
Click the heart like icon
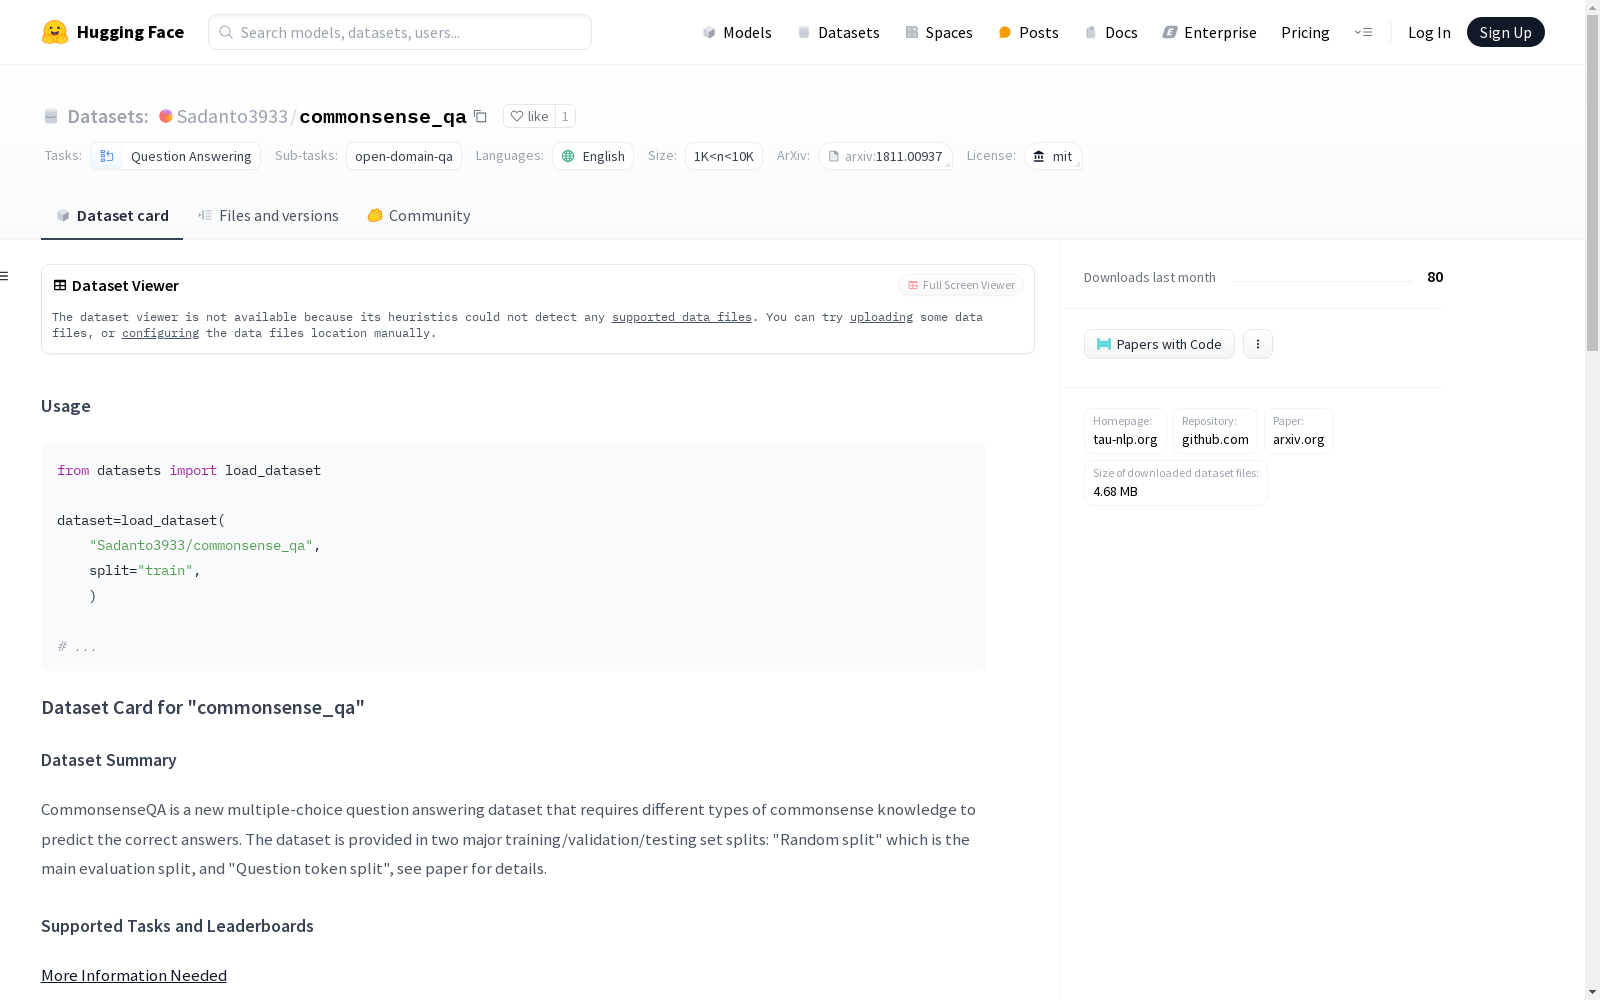pyautogui.click(x=517, y=116)
